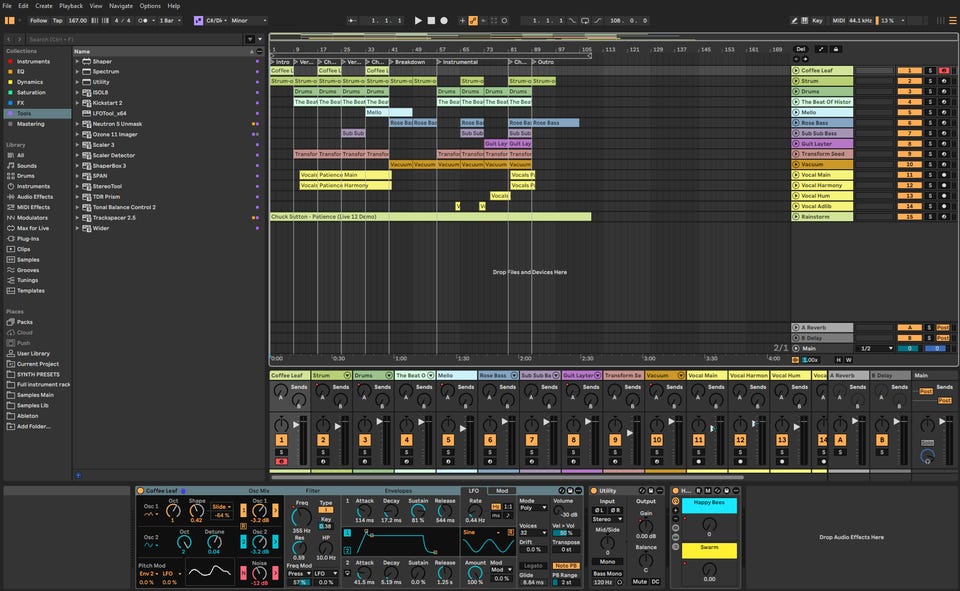The width and height of the screenshot is (960, 591).
Task: Click the Del button above track list
Action: [800, 49]
